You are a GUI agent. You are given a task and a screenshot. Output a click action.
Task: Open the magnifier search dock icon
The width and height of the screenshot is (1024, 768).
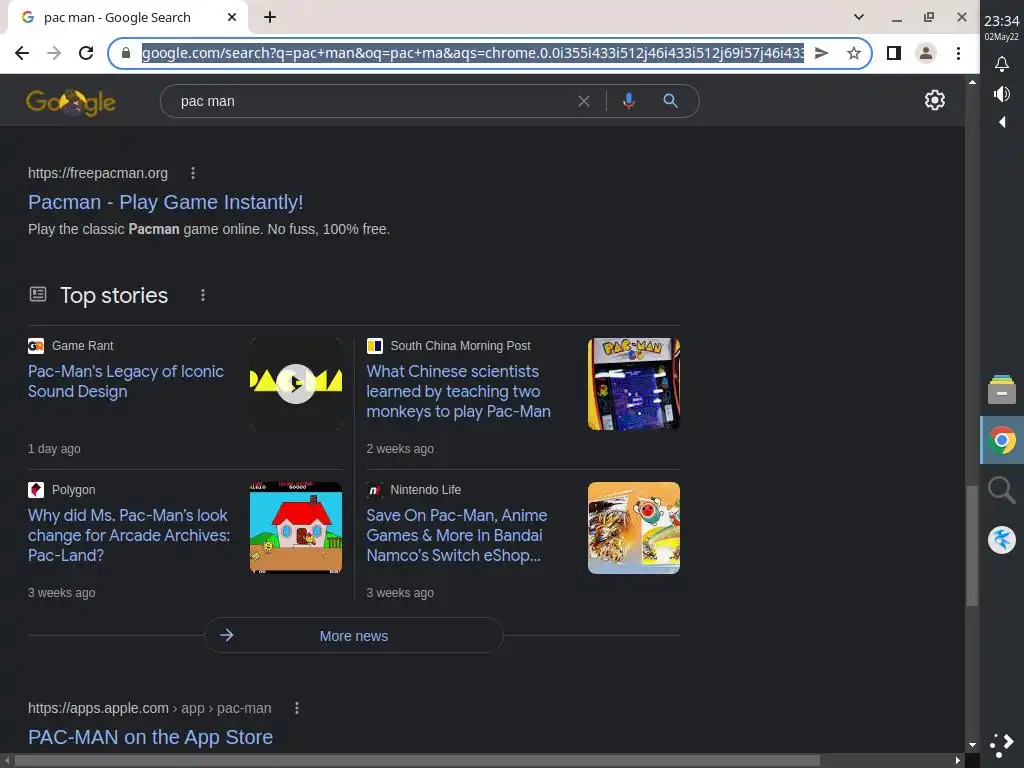pos(1002,490)
